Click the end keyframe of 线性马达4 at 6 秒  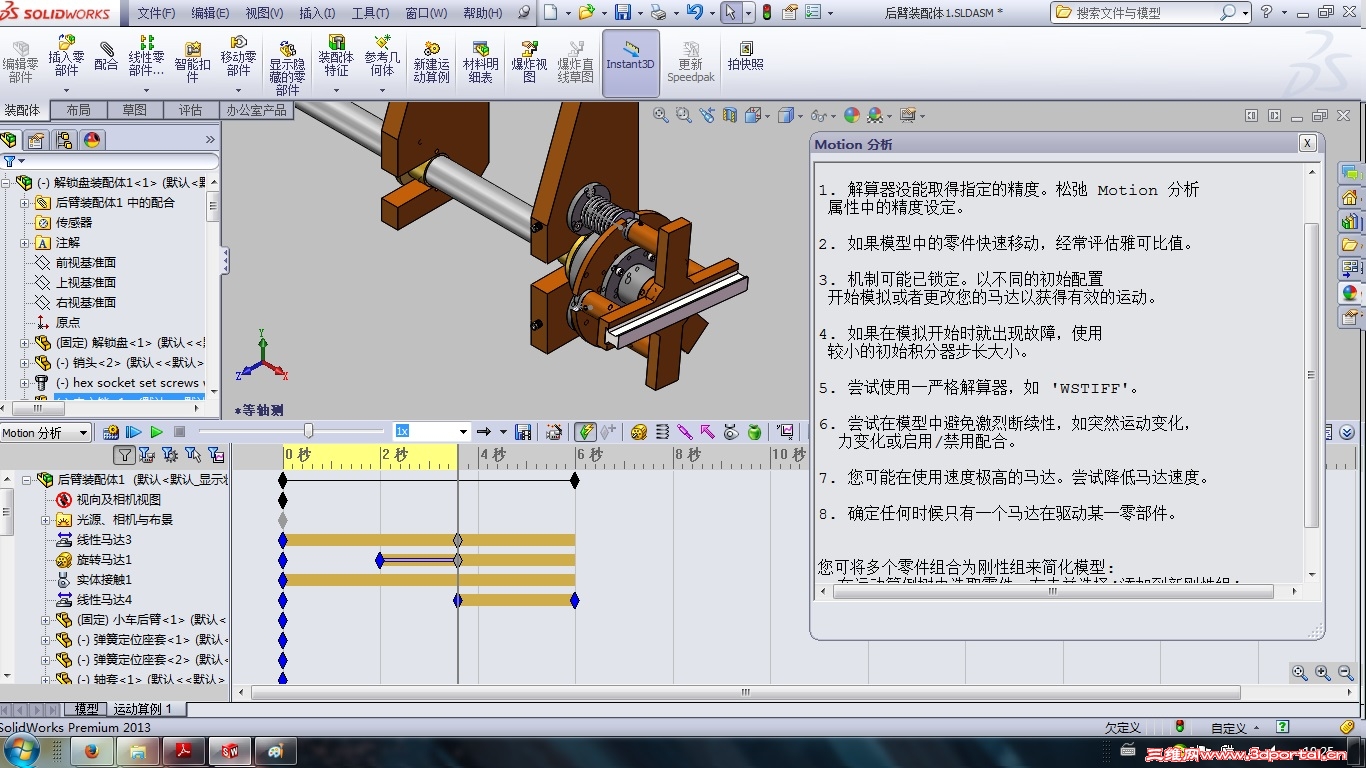pos(574,600)
